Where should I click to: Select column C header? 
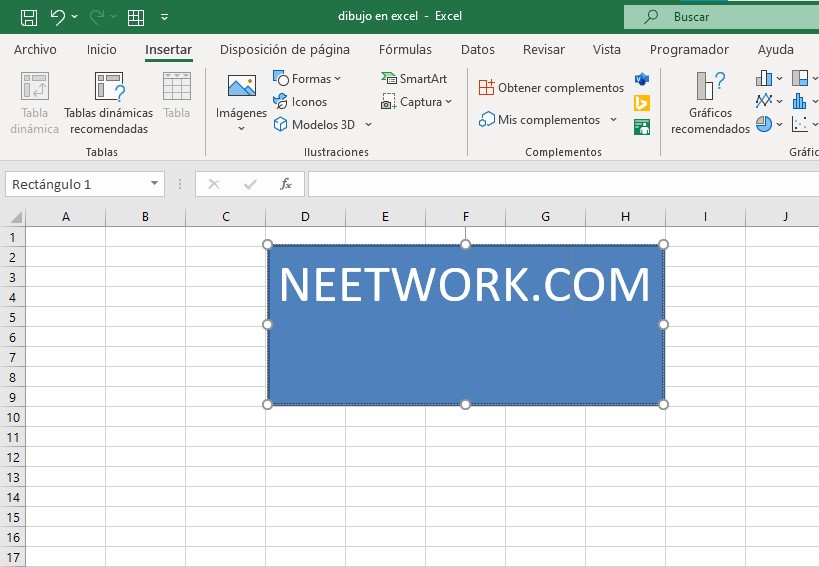pyautogui.click(x=226, y=217)
